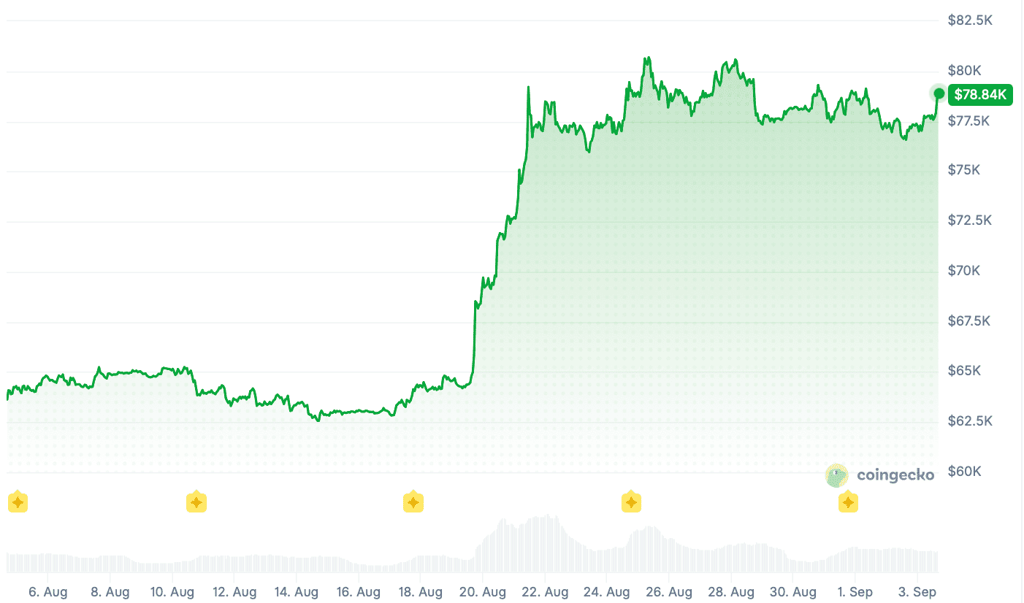
Task: Open the star event marker near 11. Aug
Action: 196,502
